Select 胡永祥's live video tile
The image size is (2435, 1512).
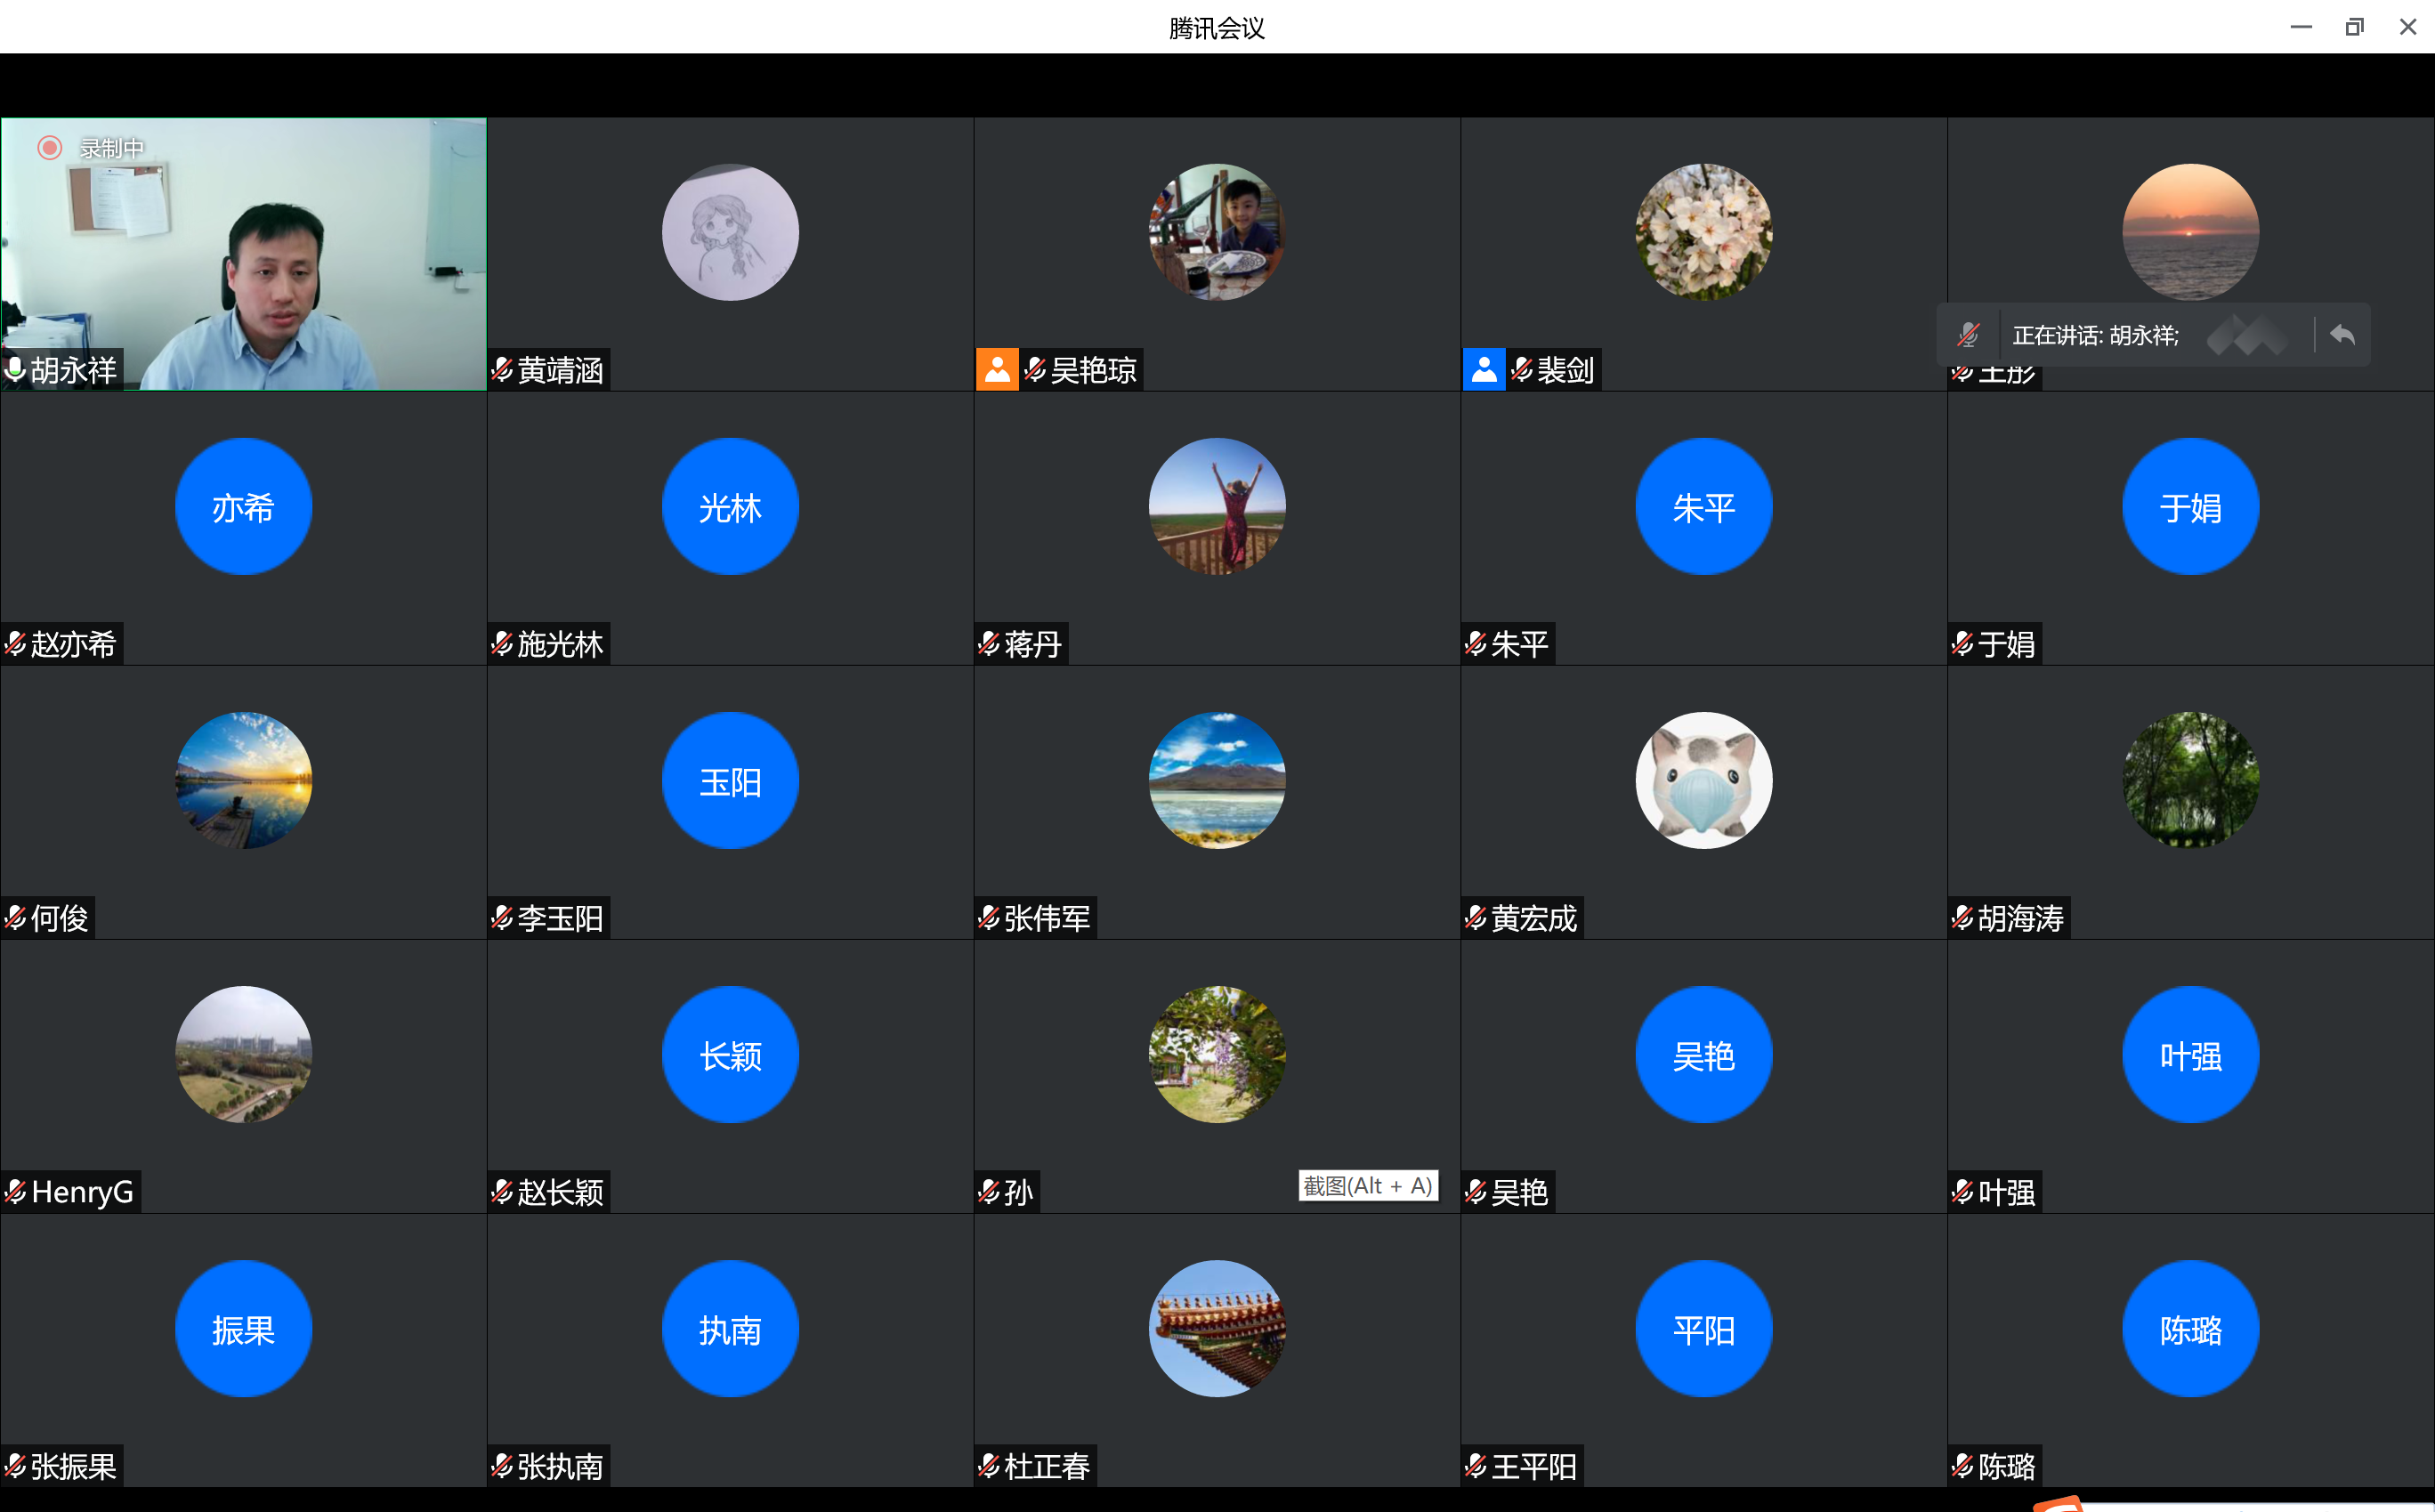point(244,254)
